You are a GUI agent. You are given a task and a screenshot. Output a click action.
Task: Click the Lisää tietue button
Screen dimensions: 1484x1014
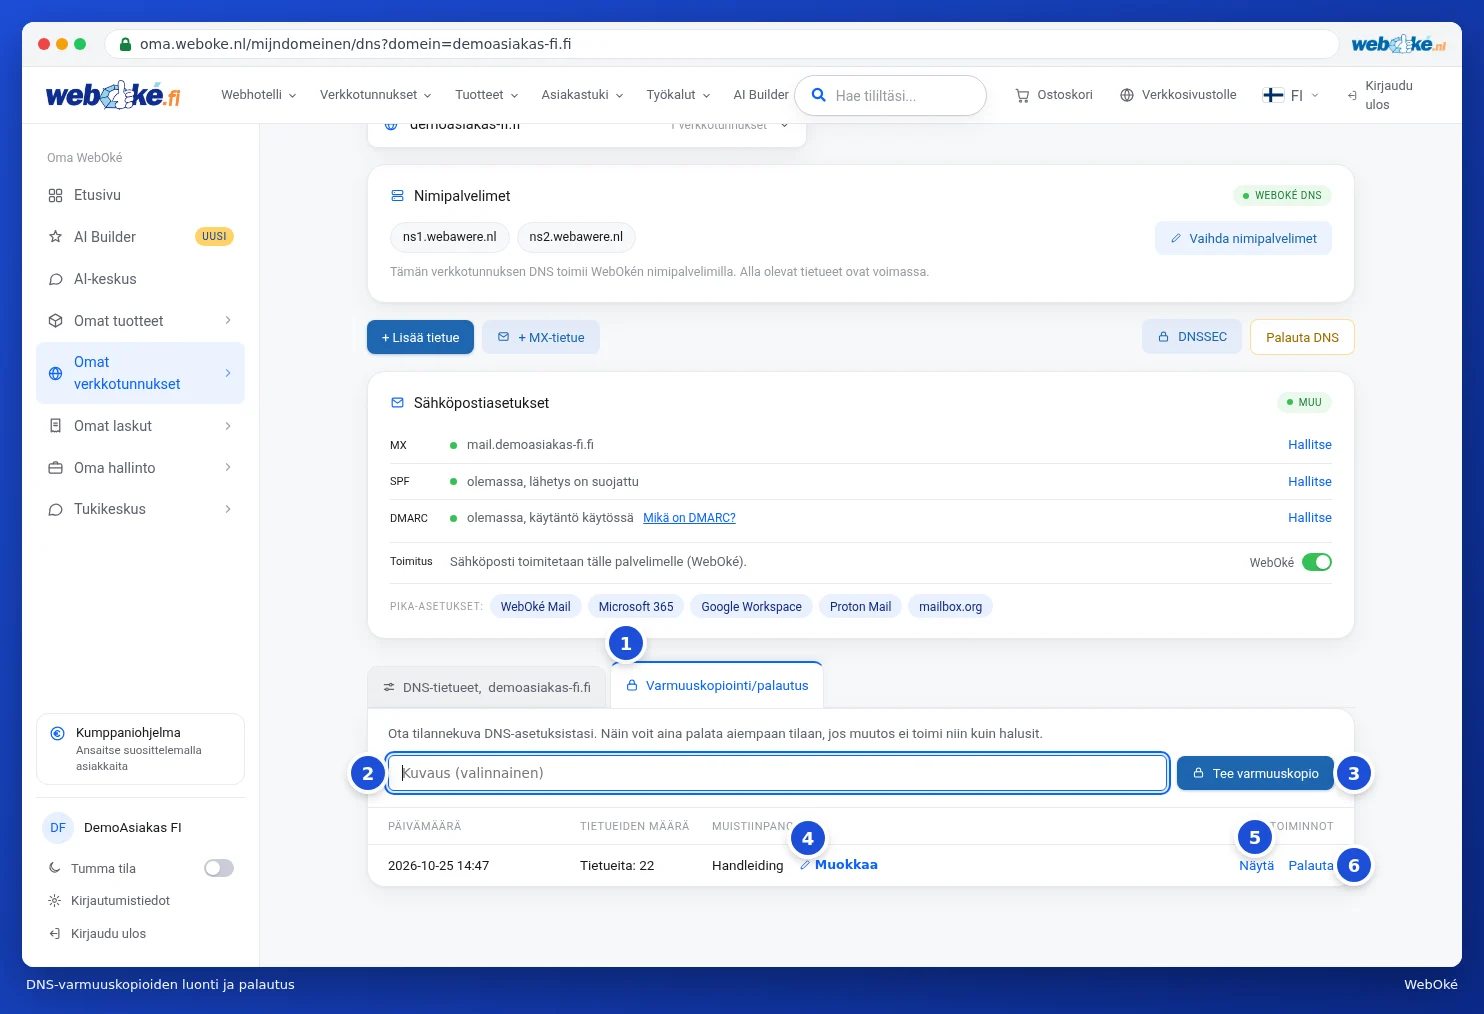(420, 338)
